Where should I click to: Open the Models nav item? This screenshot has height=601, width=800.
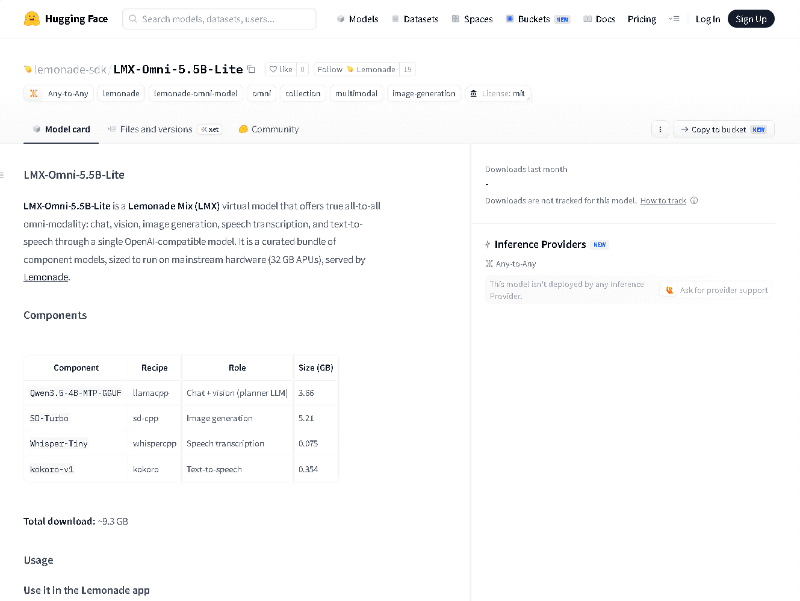358,19
